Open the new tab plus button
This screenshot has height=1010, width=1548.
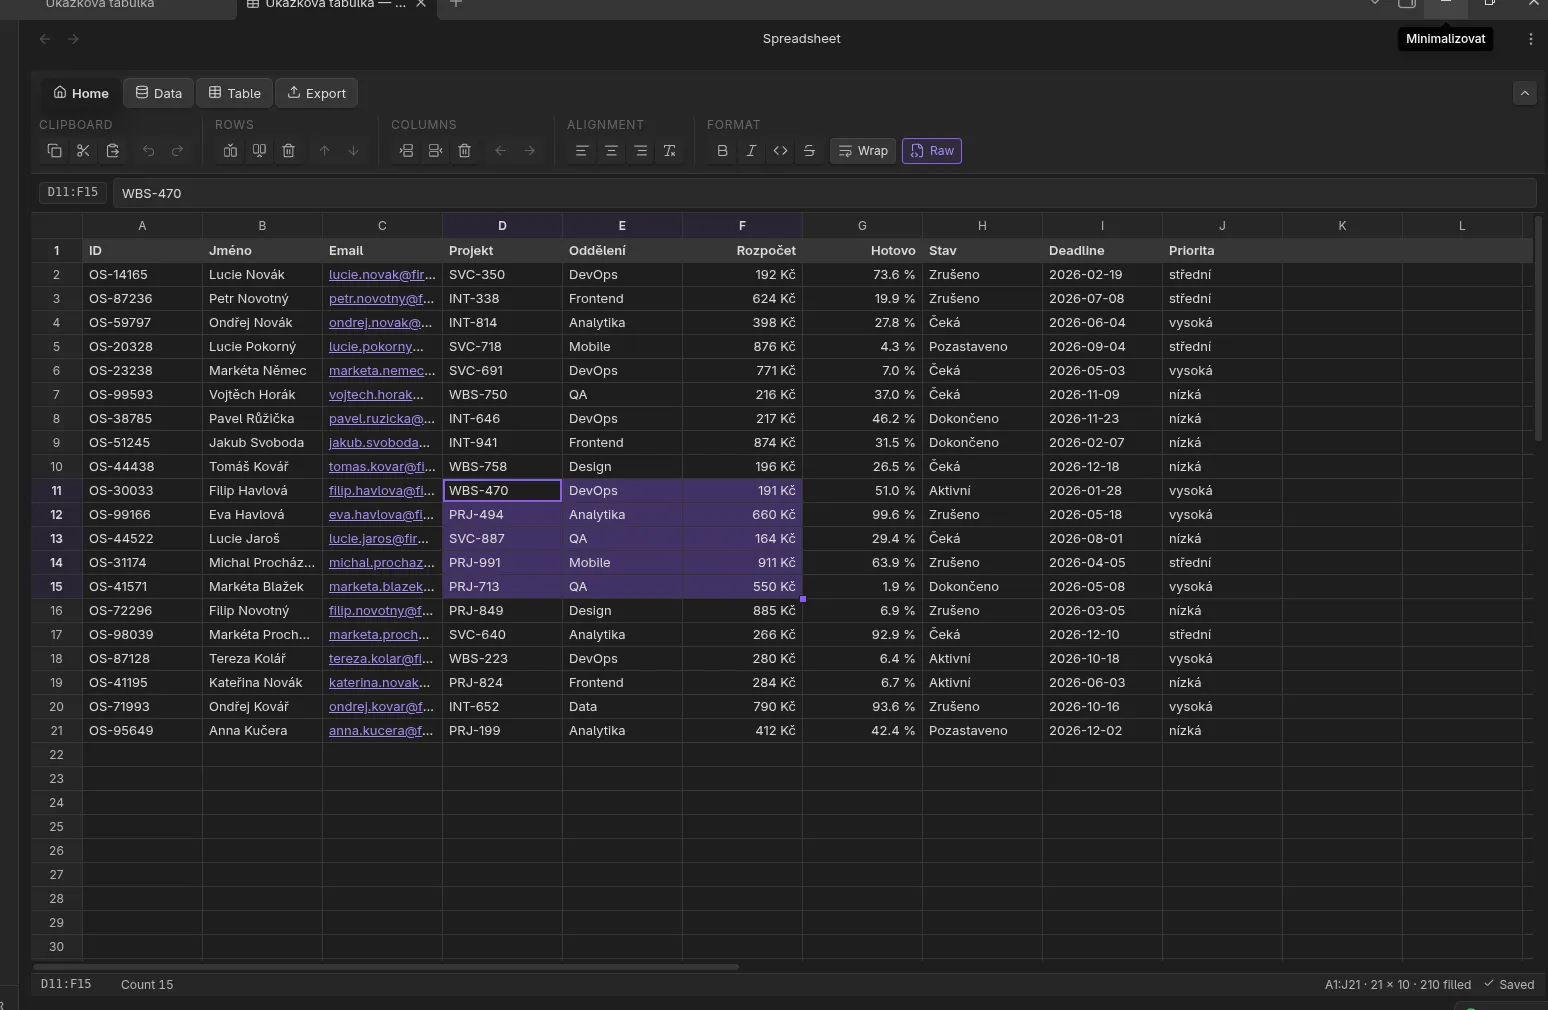[456, 4]
